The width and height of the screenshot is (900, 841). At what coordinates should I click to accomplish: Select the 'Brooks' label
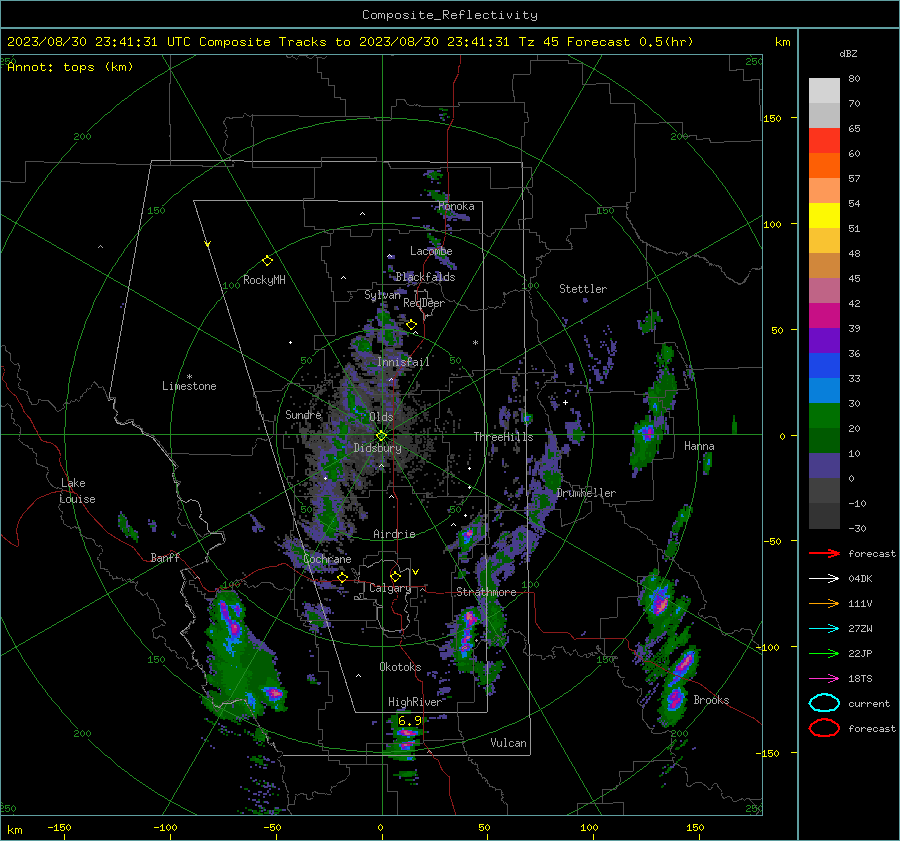point(711,700)
